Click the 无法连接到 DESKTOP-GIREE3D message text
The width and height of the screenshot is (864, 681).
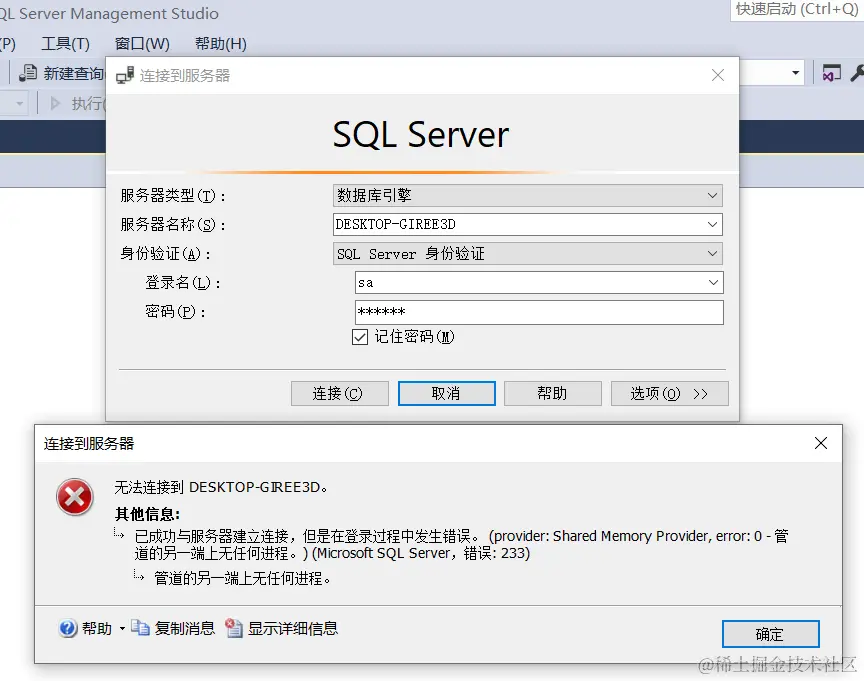pyautogui.click(x=221, y=487)
